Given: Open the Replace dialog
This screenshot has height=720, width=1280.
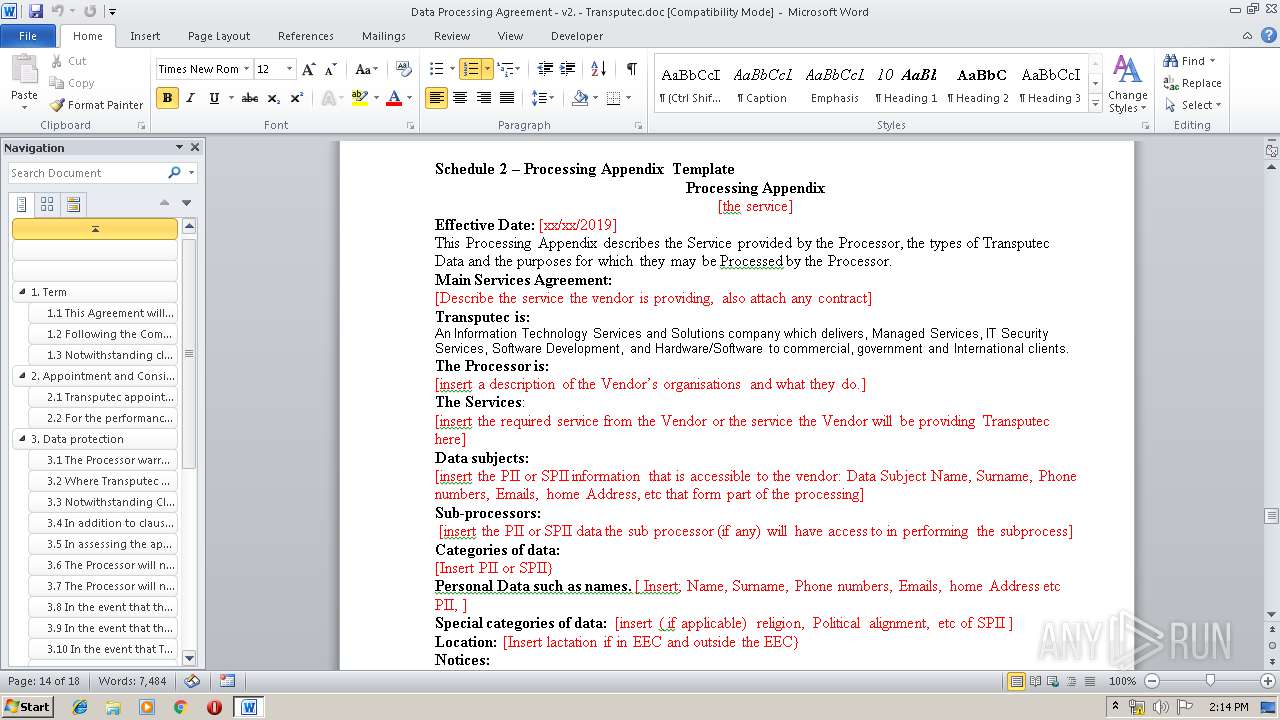Looking at the screenshot, I should point(1192,83).
